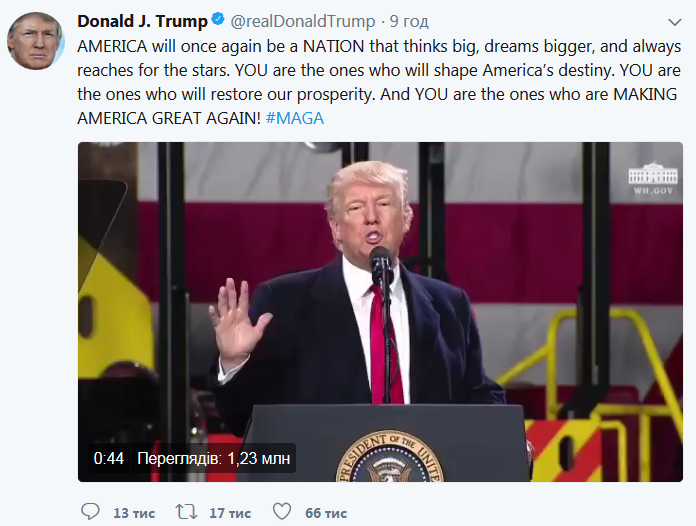The height and width of the screenshot is (526, 696).
Task: Click the 'Переглядів: 1,23 млн' view counter
Action: pos(214,458)
